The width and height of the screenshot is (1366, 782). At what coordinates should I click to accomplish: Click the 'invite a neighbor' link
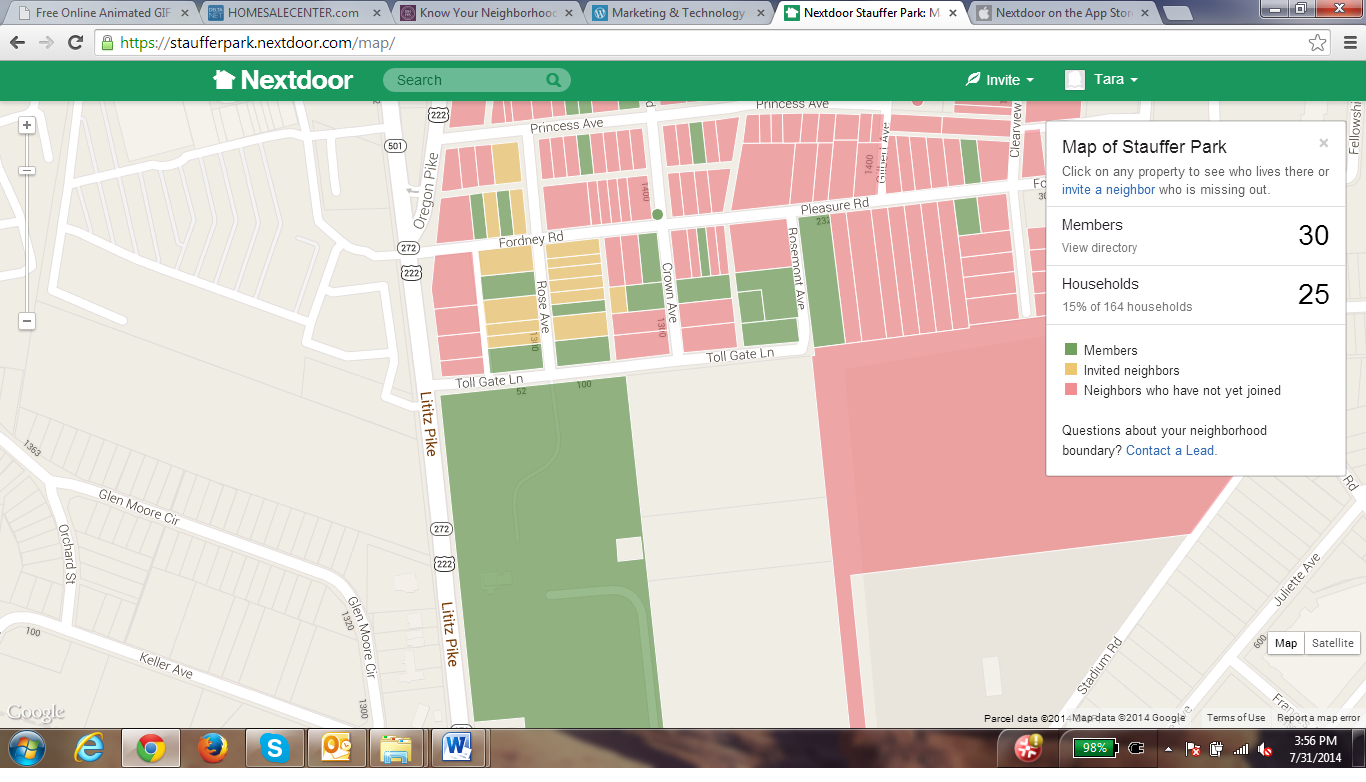point(1108,190)
